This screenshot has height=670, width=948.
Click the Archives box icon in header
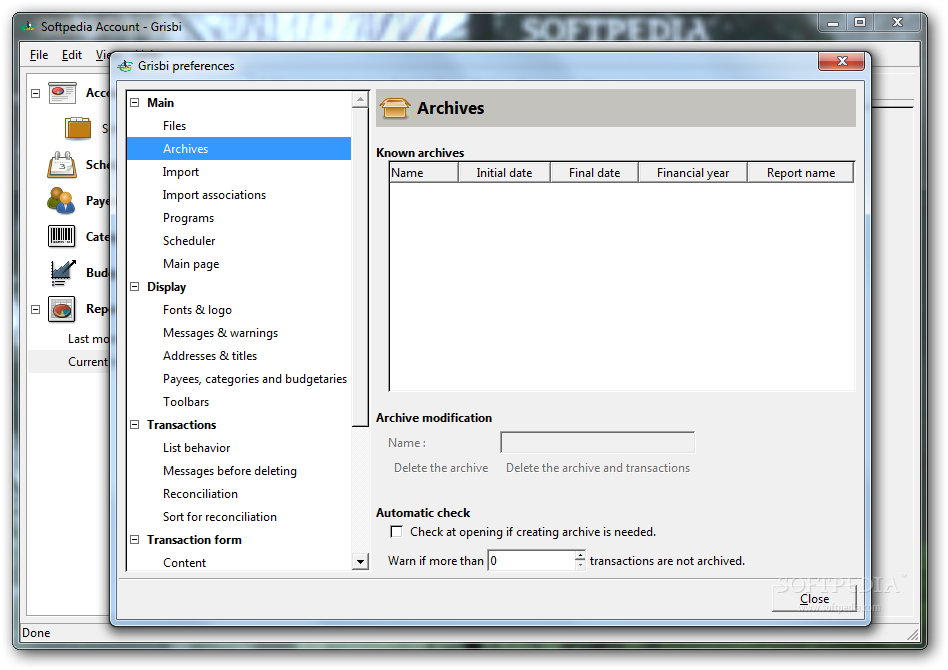[x=395, y=108]
